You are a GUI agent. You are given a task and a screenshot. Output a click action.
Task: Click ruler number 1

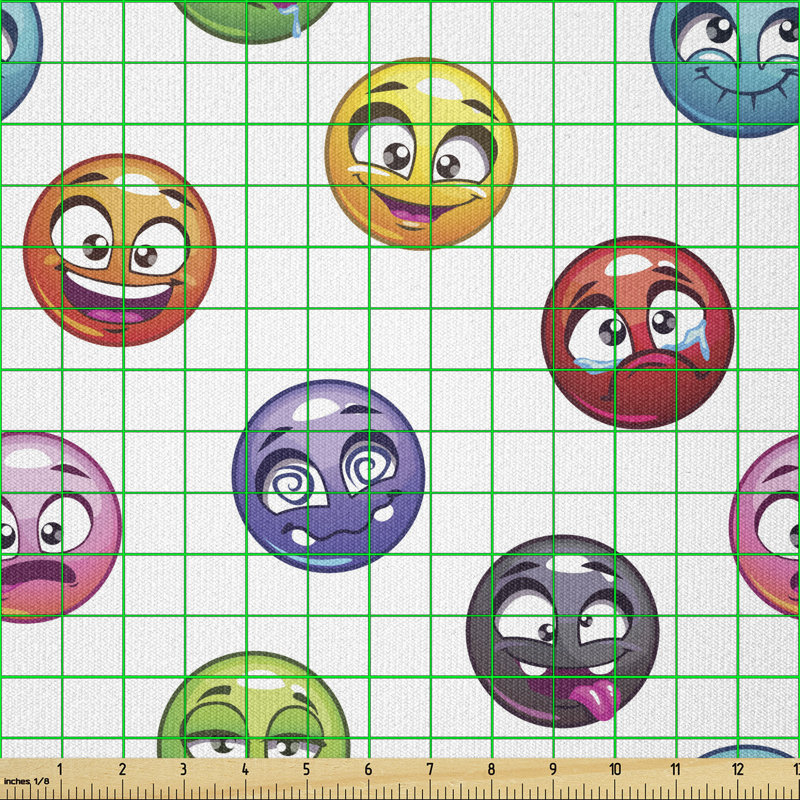60,769
